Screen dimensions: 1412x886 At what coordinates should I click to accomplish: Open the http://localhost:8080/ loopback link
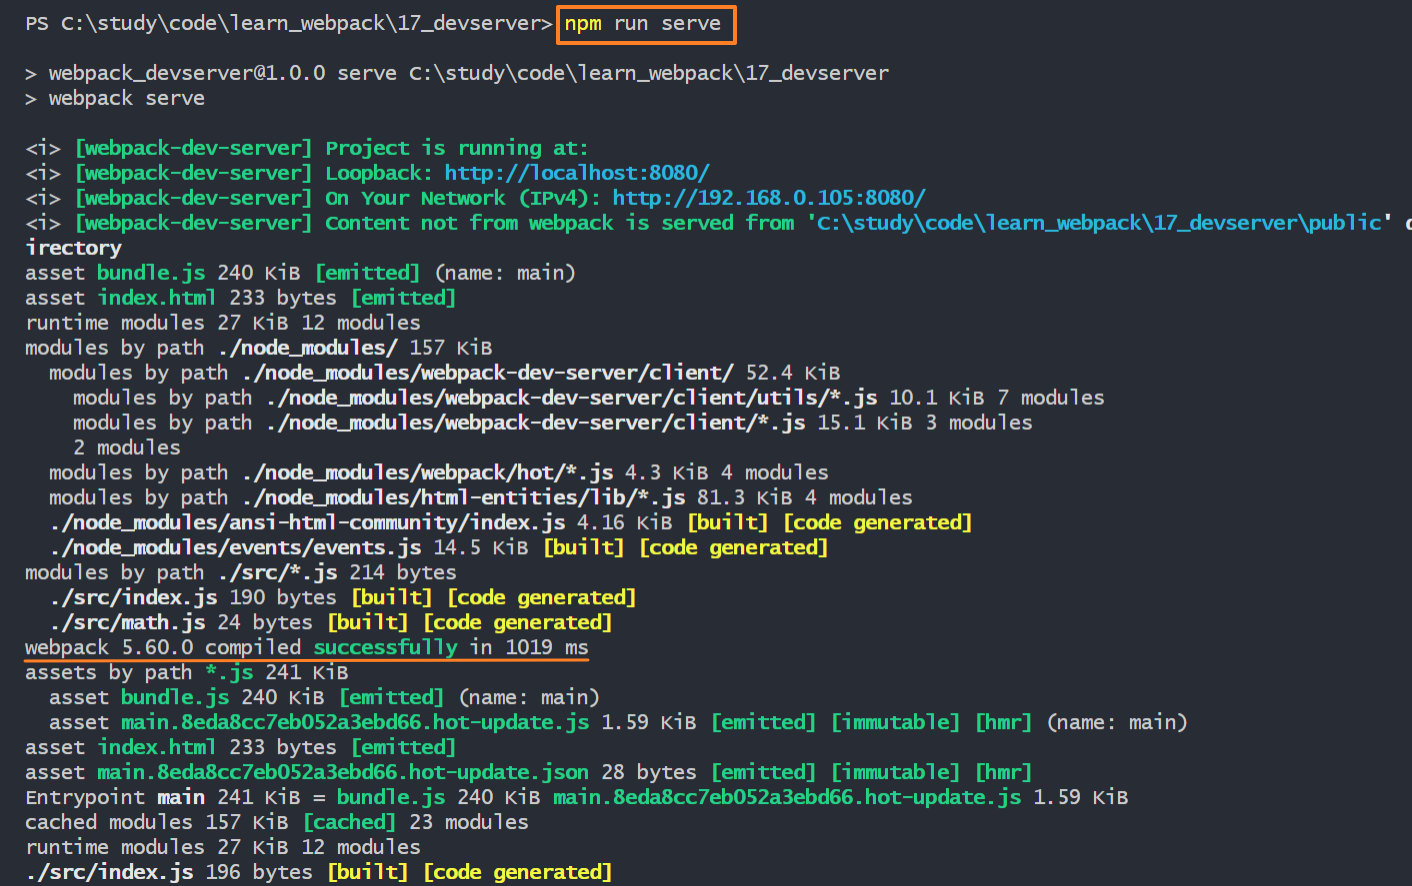[577, 173]
